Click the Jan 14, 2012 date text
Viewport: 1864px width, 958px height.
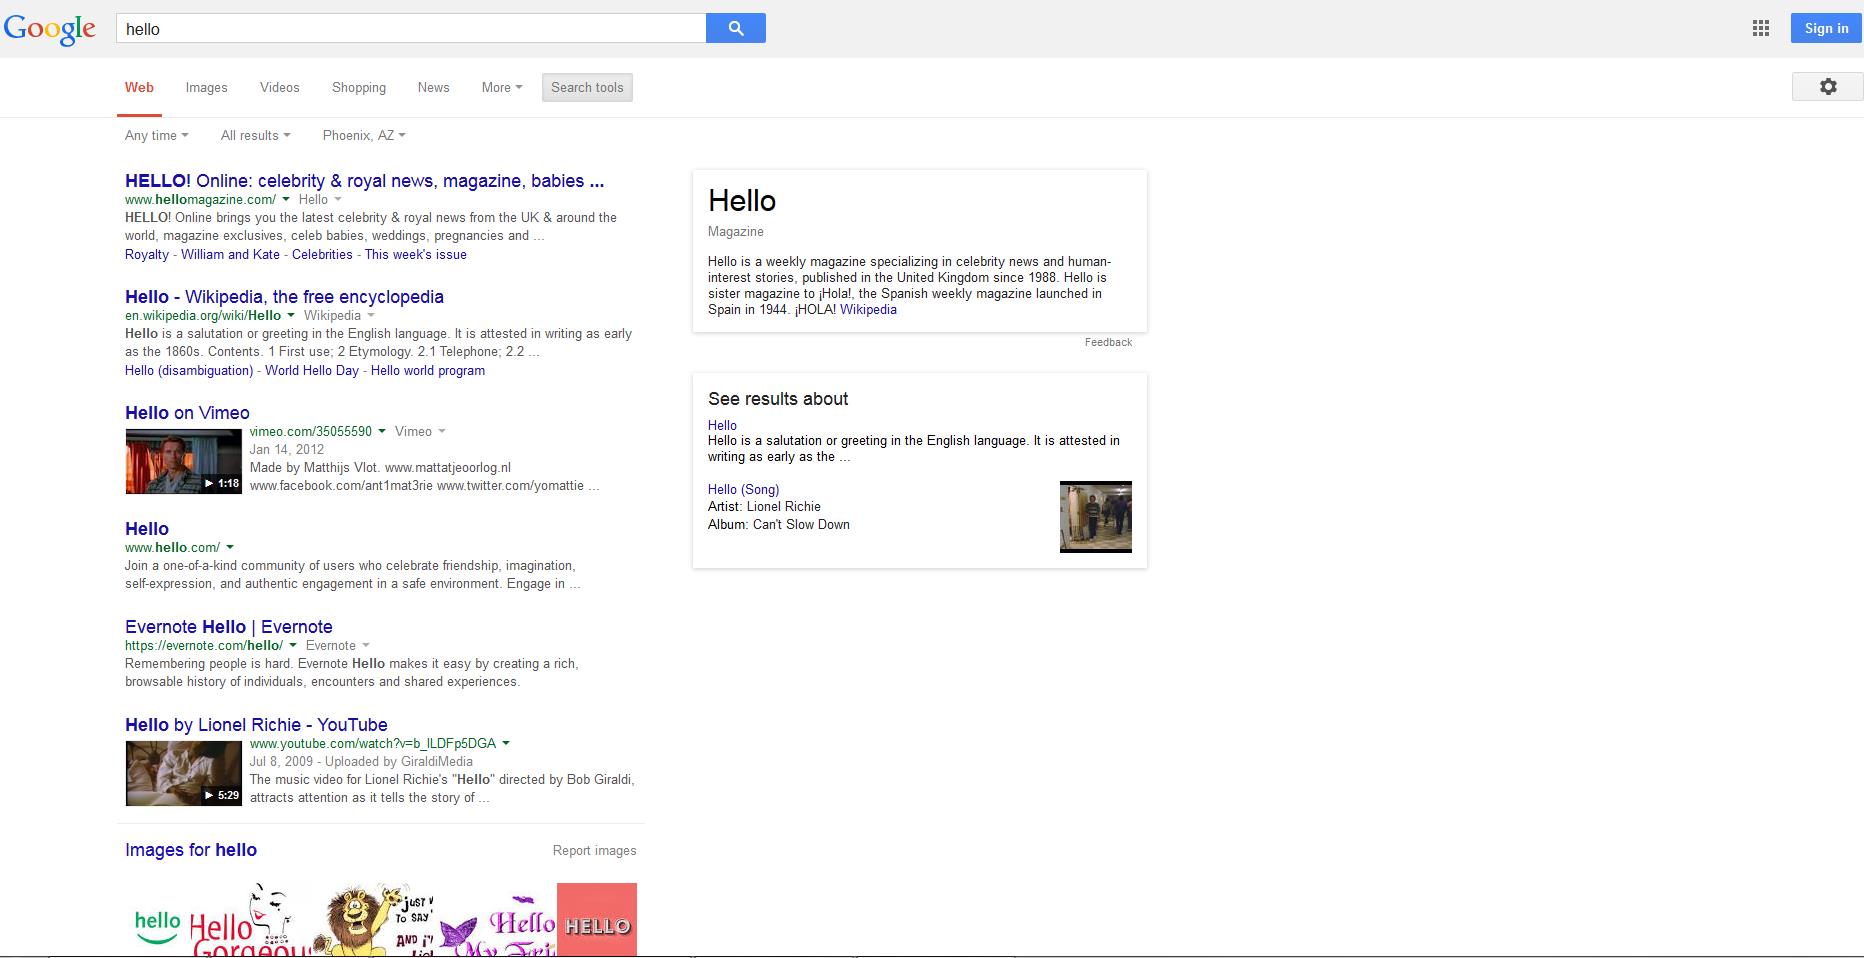point(287,450)
